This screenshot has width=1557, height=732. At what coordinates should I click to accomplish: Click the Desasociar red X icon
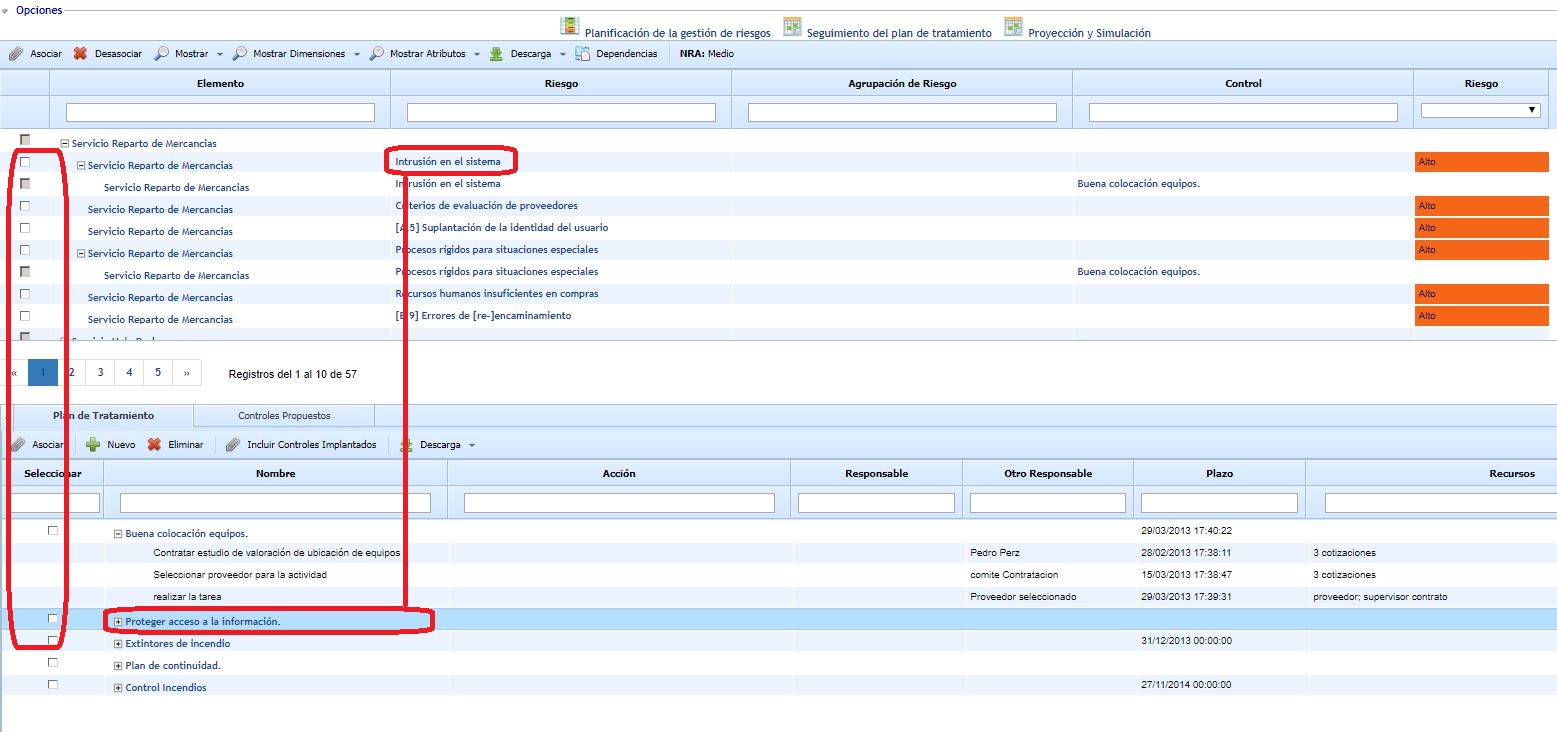click(x=80, y=54)
